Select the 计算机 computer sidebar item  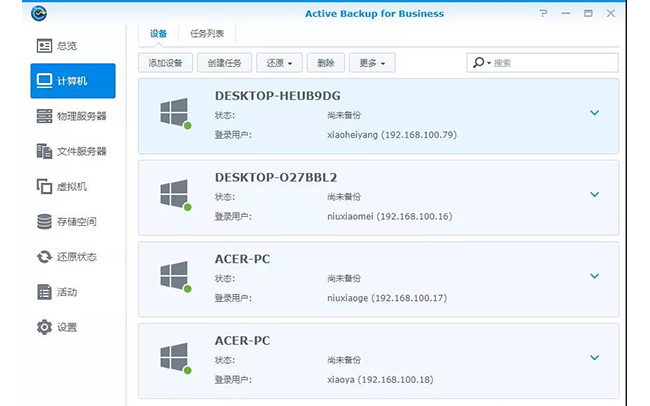pos(73,81)
